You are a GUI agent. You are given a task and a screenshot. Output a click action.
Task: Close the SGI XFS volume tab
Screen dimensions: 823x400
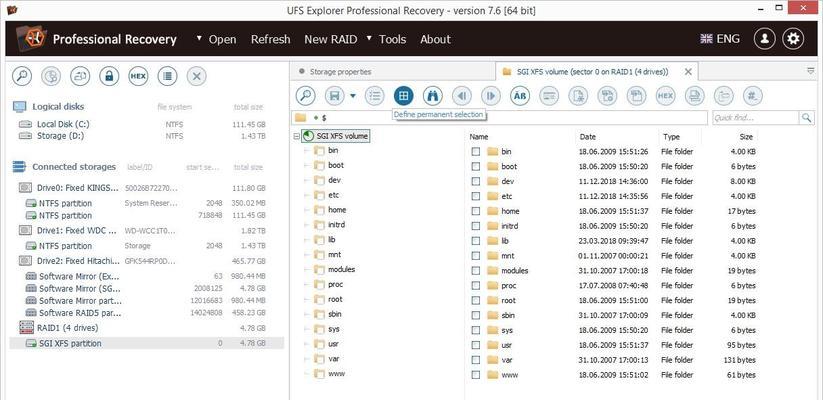click(688, 71)
